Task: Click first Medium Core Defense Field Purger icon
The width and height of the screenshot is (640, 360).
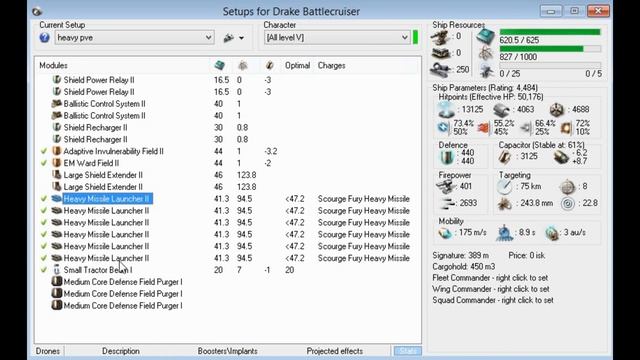Action: (57, 281)
